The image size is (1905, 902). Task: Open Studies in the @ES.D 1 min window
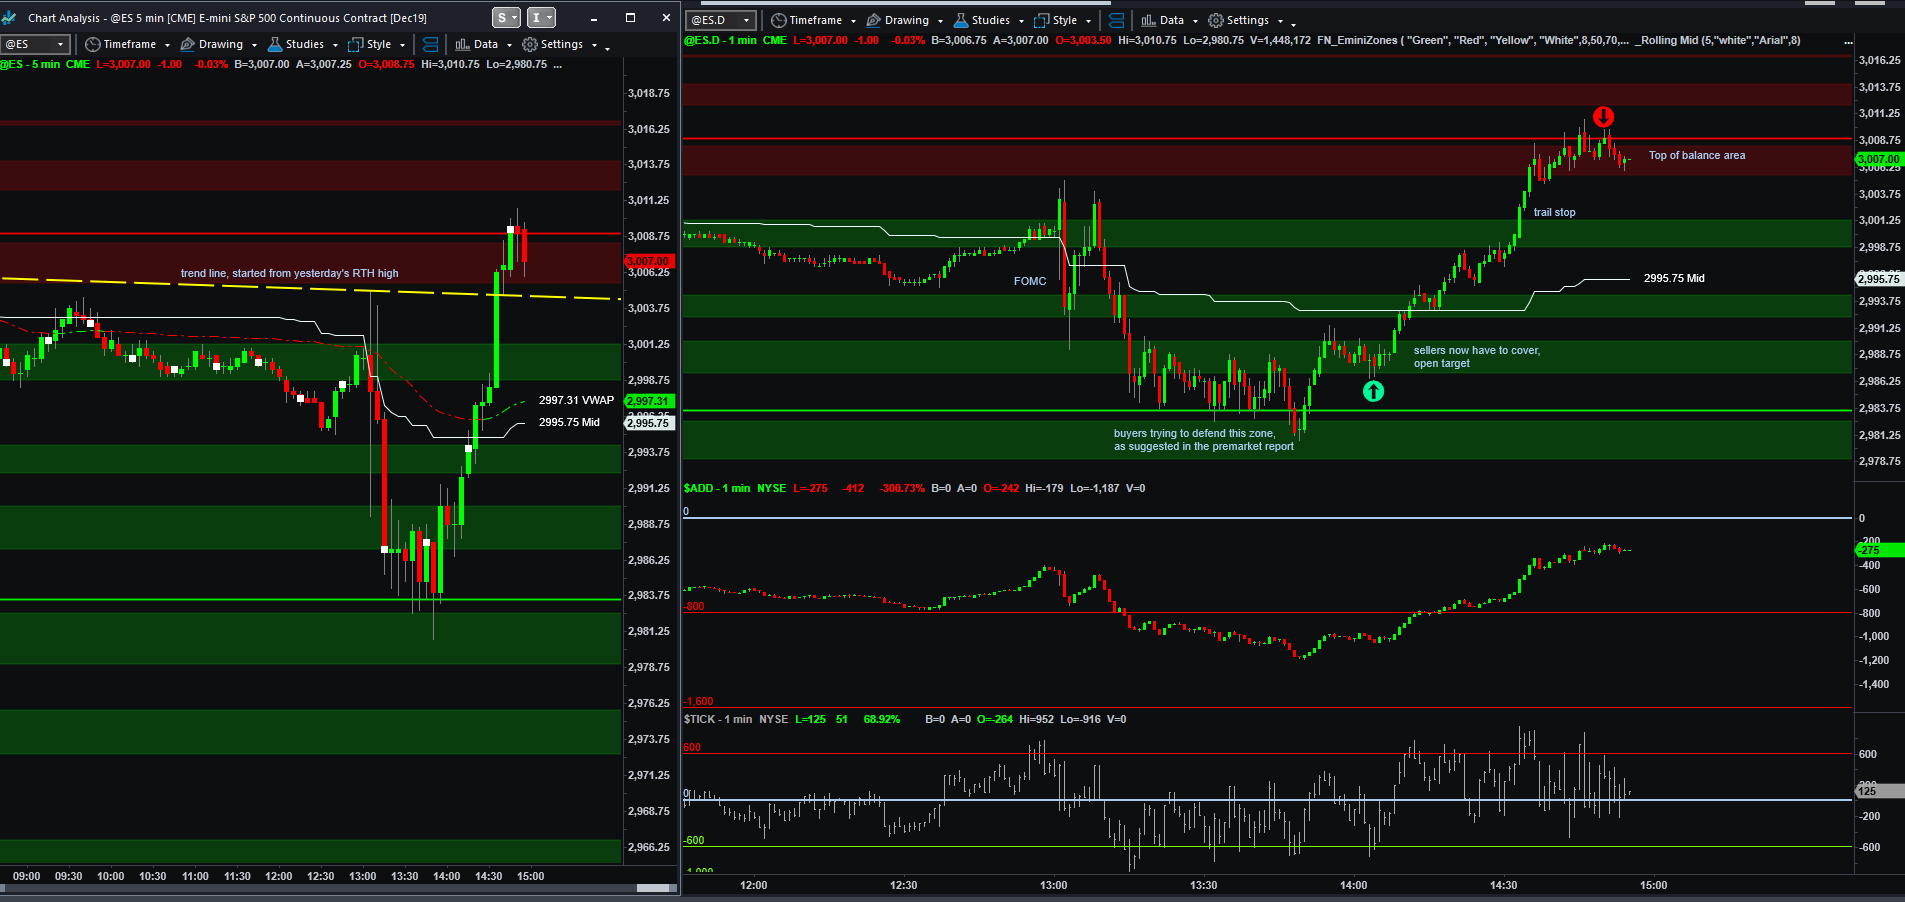tap(982, 20)
